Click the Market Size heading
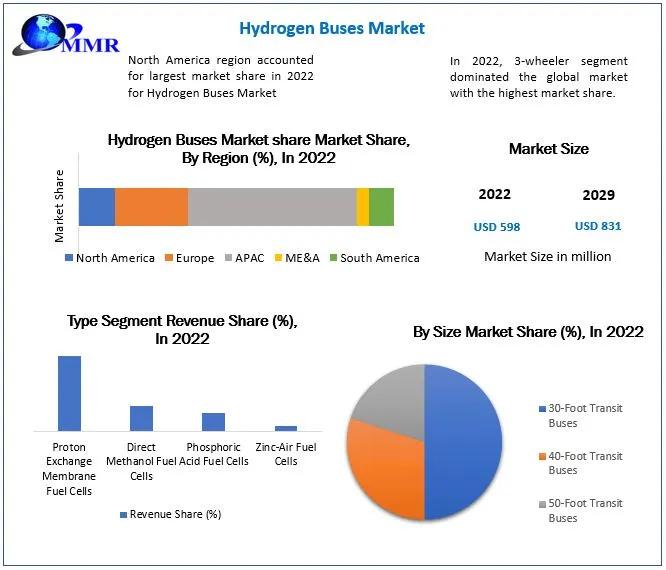Screen dimensions: 666x570 click(x=549, y=149)
